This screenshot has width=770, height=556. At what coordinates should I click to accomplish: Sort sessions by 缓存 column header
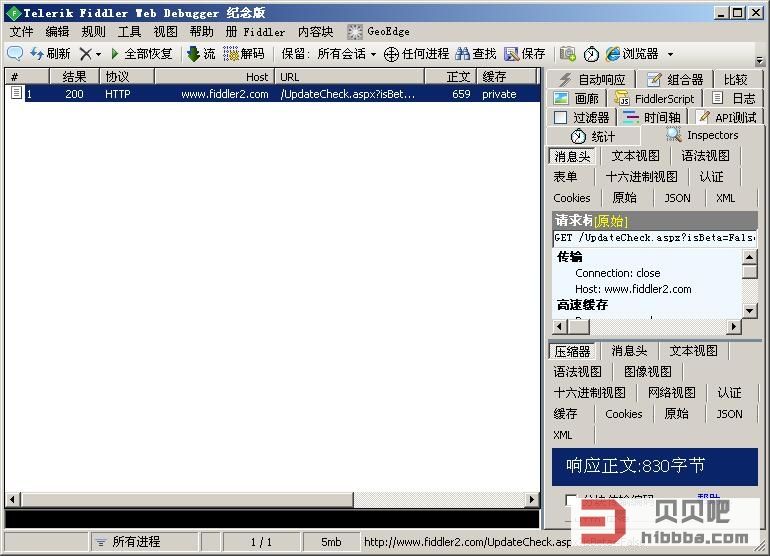[507, 77]
